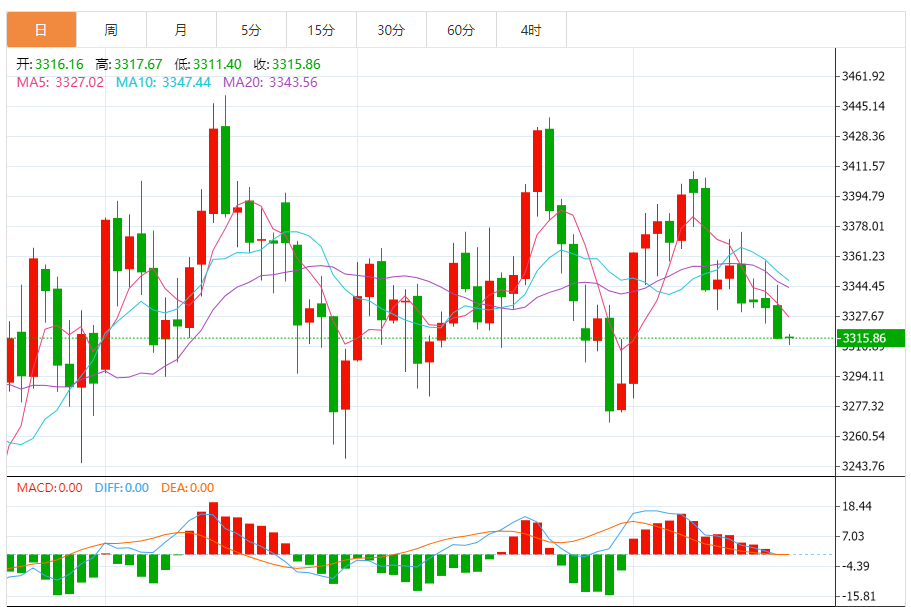Click the 3260.54 price axis label
The width and height of the screenshot is (911, 607).
coord(863,436)
